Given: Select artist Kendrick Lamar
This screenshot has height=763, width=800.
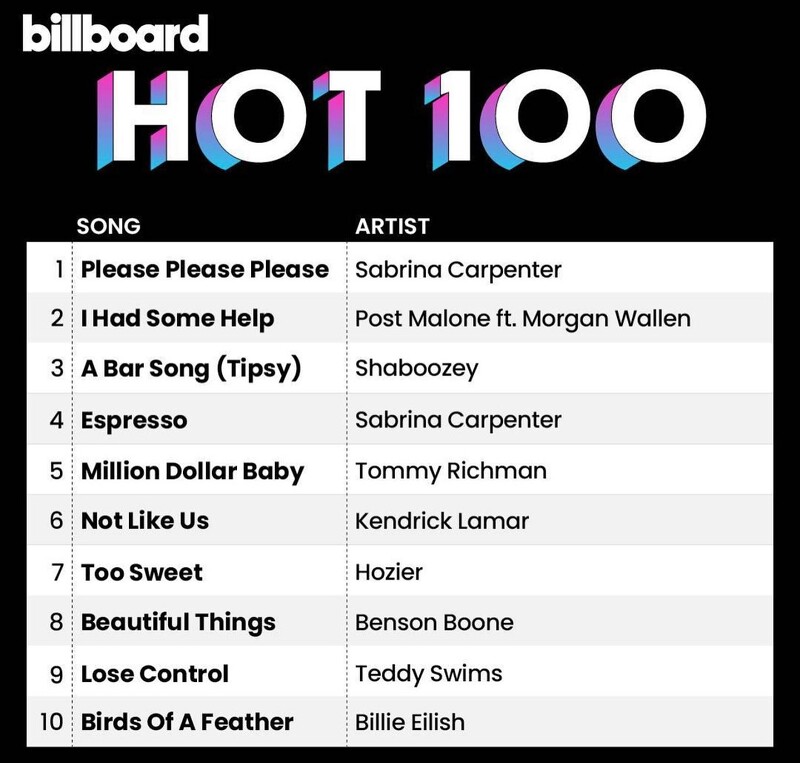Looking at the screenshot, I should (x=442, y=521).
